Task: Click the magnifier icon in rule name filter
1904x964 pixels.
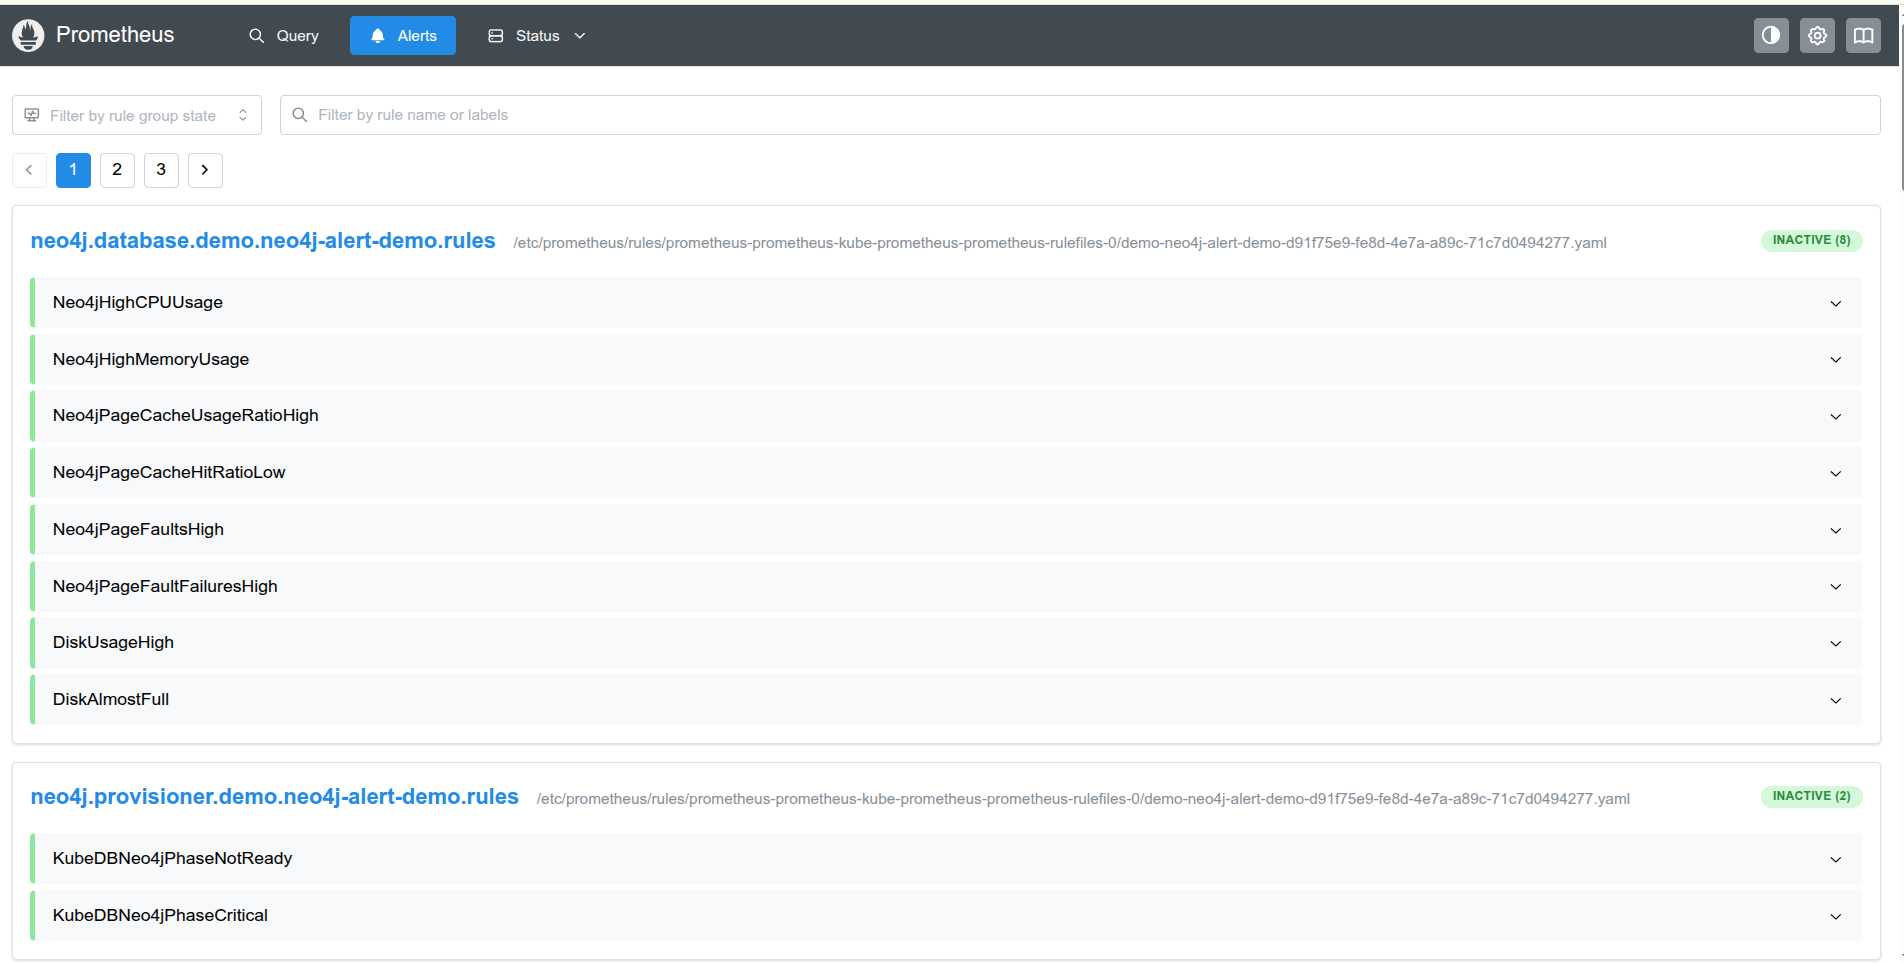Action: click(299, 115)
